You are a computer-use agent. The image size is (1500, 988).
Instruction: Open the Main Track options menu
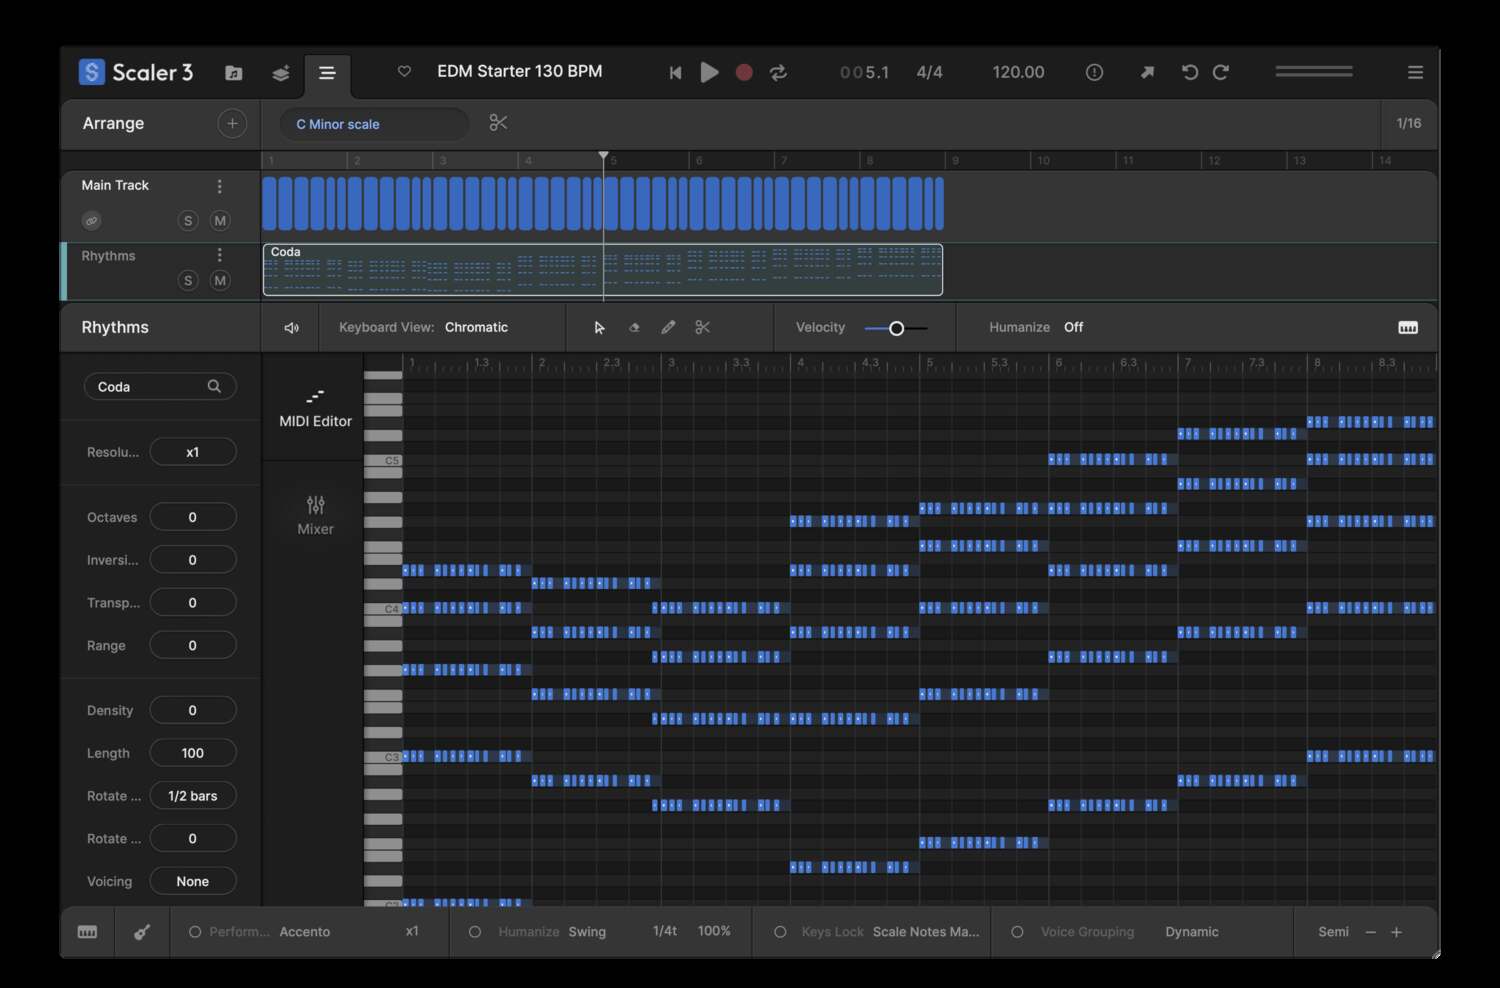coord(219,185)
